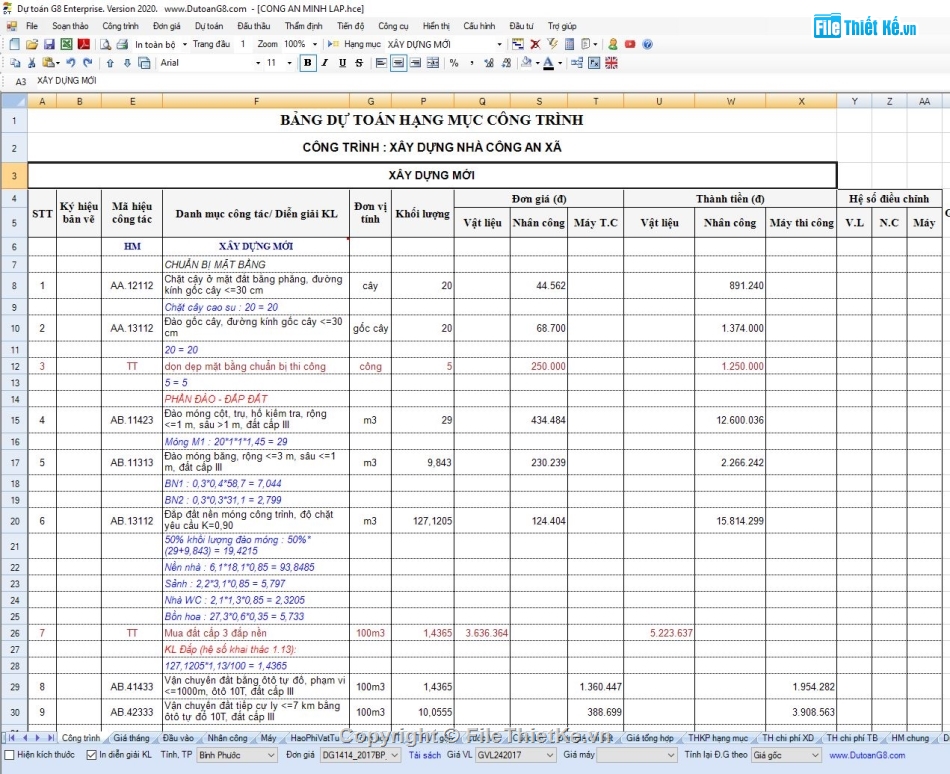Open help with the blue question icon

point(647,44)
